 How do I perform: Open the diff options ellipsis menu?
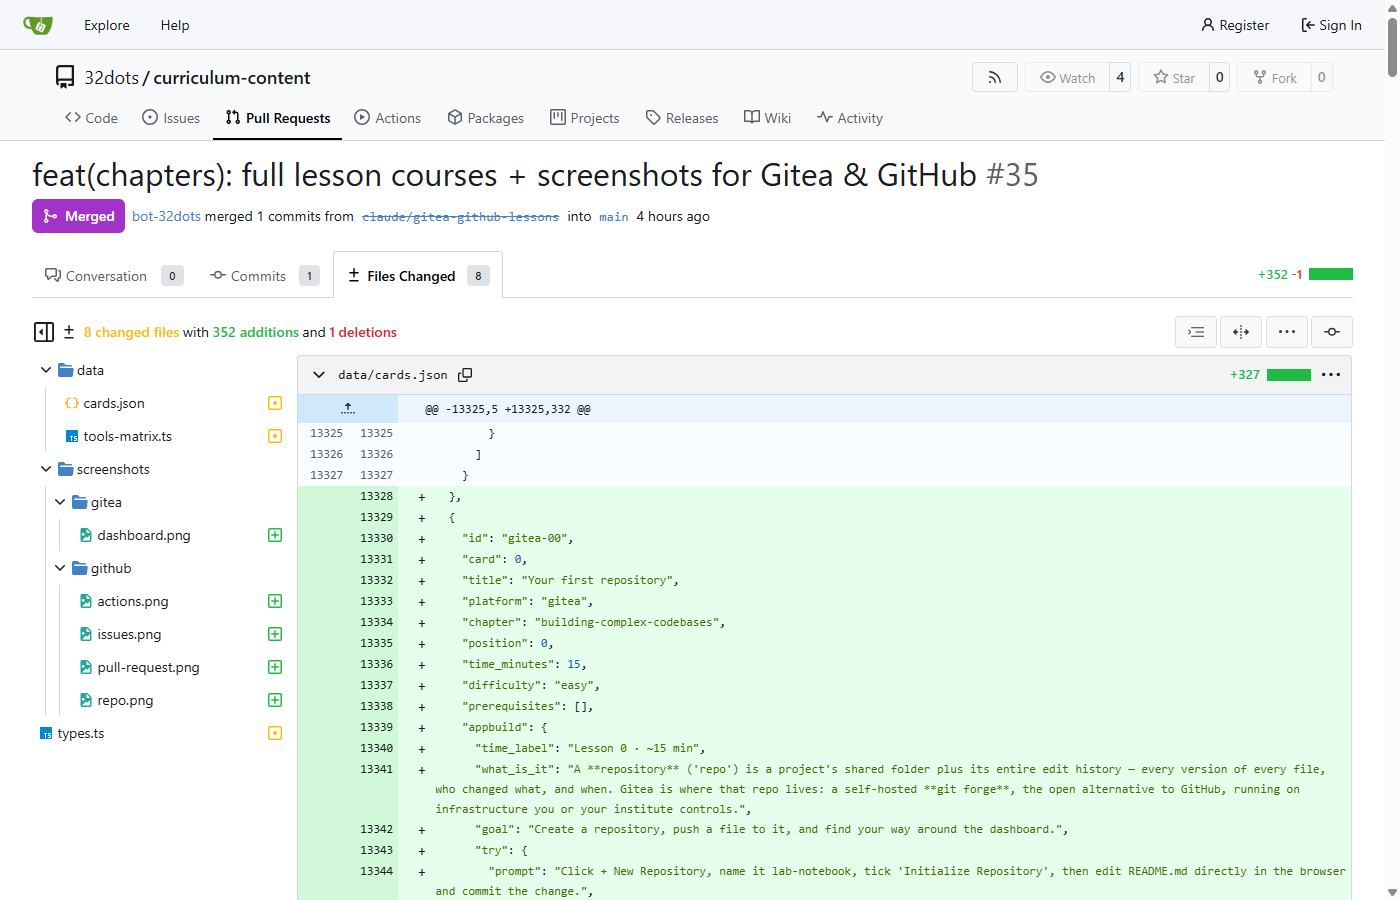click(x=1287, y=332)
